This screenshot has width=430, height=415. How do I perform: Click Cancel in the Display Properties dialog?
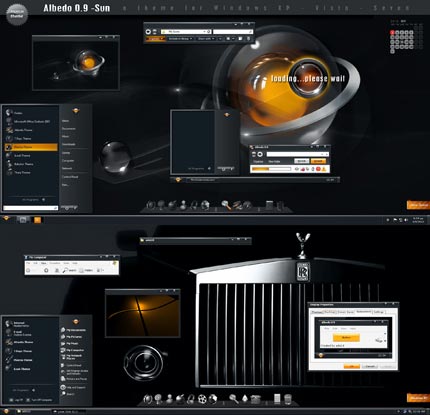click(x=370, y=366)
